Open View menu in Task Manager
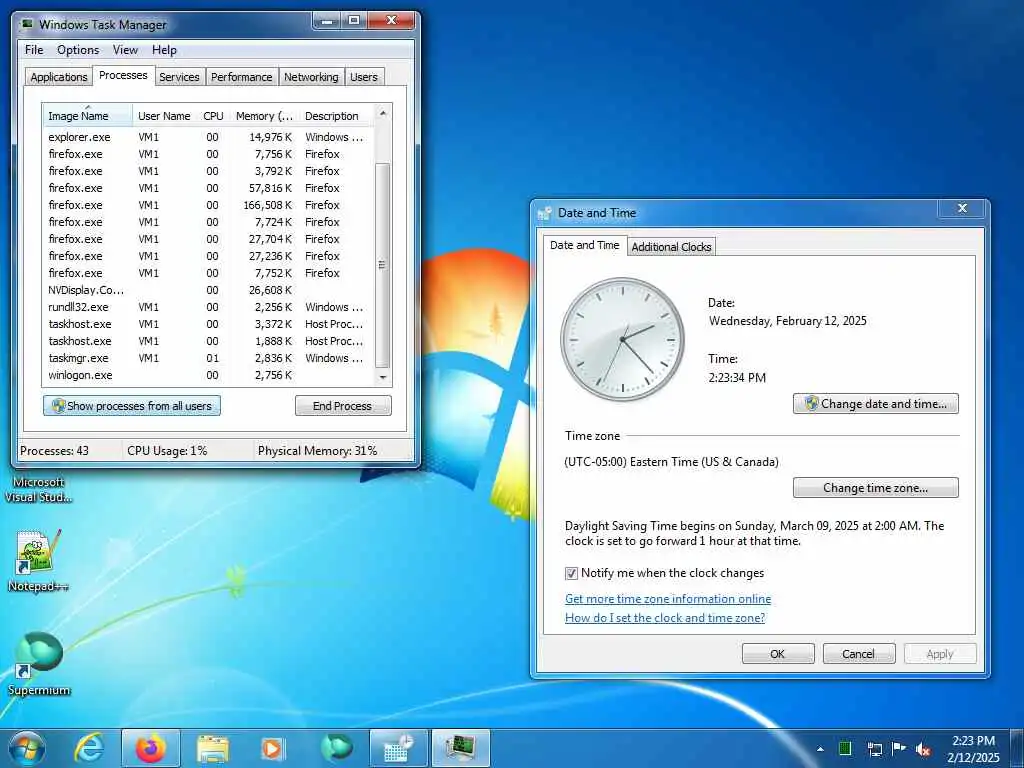This screenshot has width=1024, height=768. 125,50
